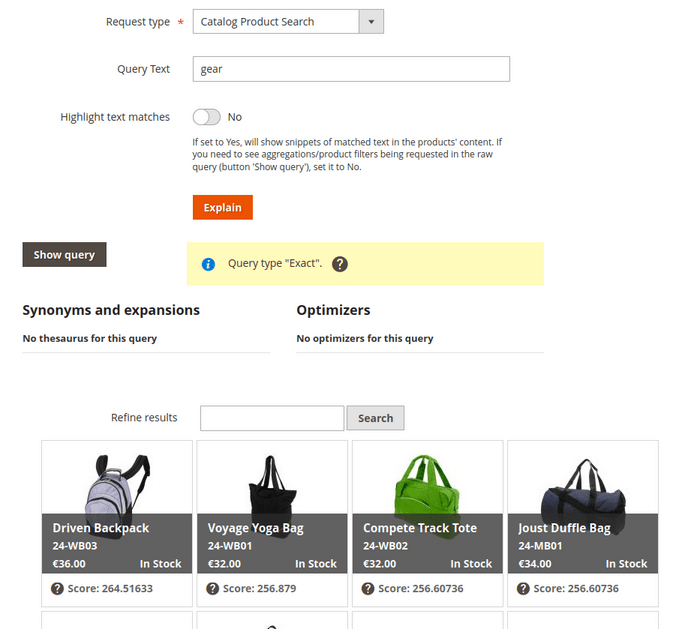Select the Driven Backpack product image
The height and width of the screenshot is (629, 679).
click(x=117, y=482)
